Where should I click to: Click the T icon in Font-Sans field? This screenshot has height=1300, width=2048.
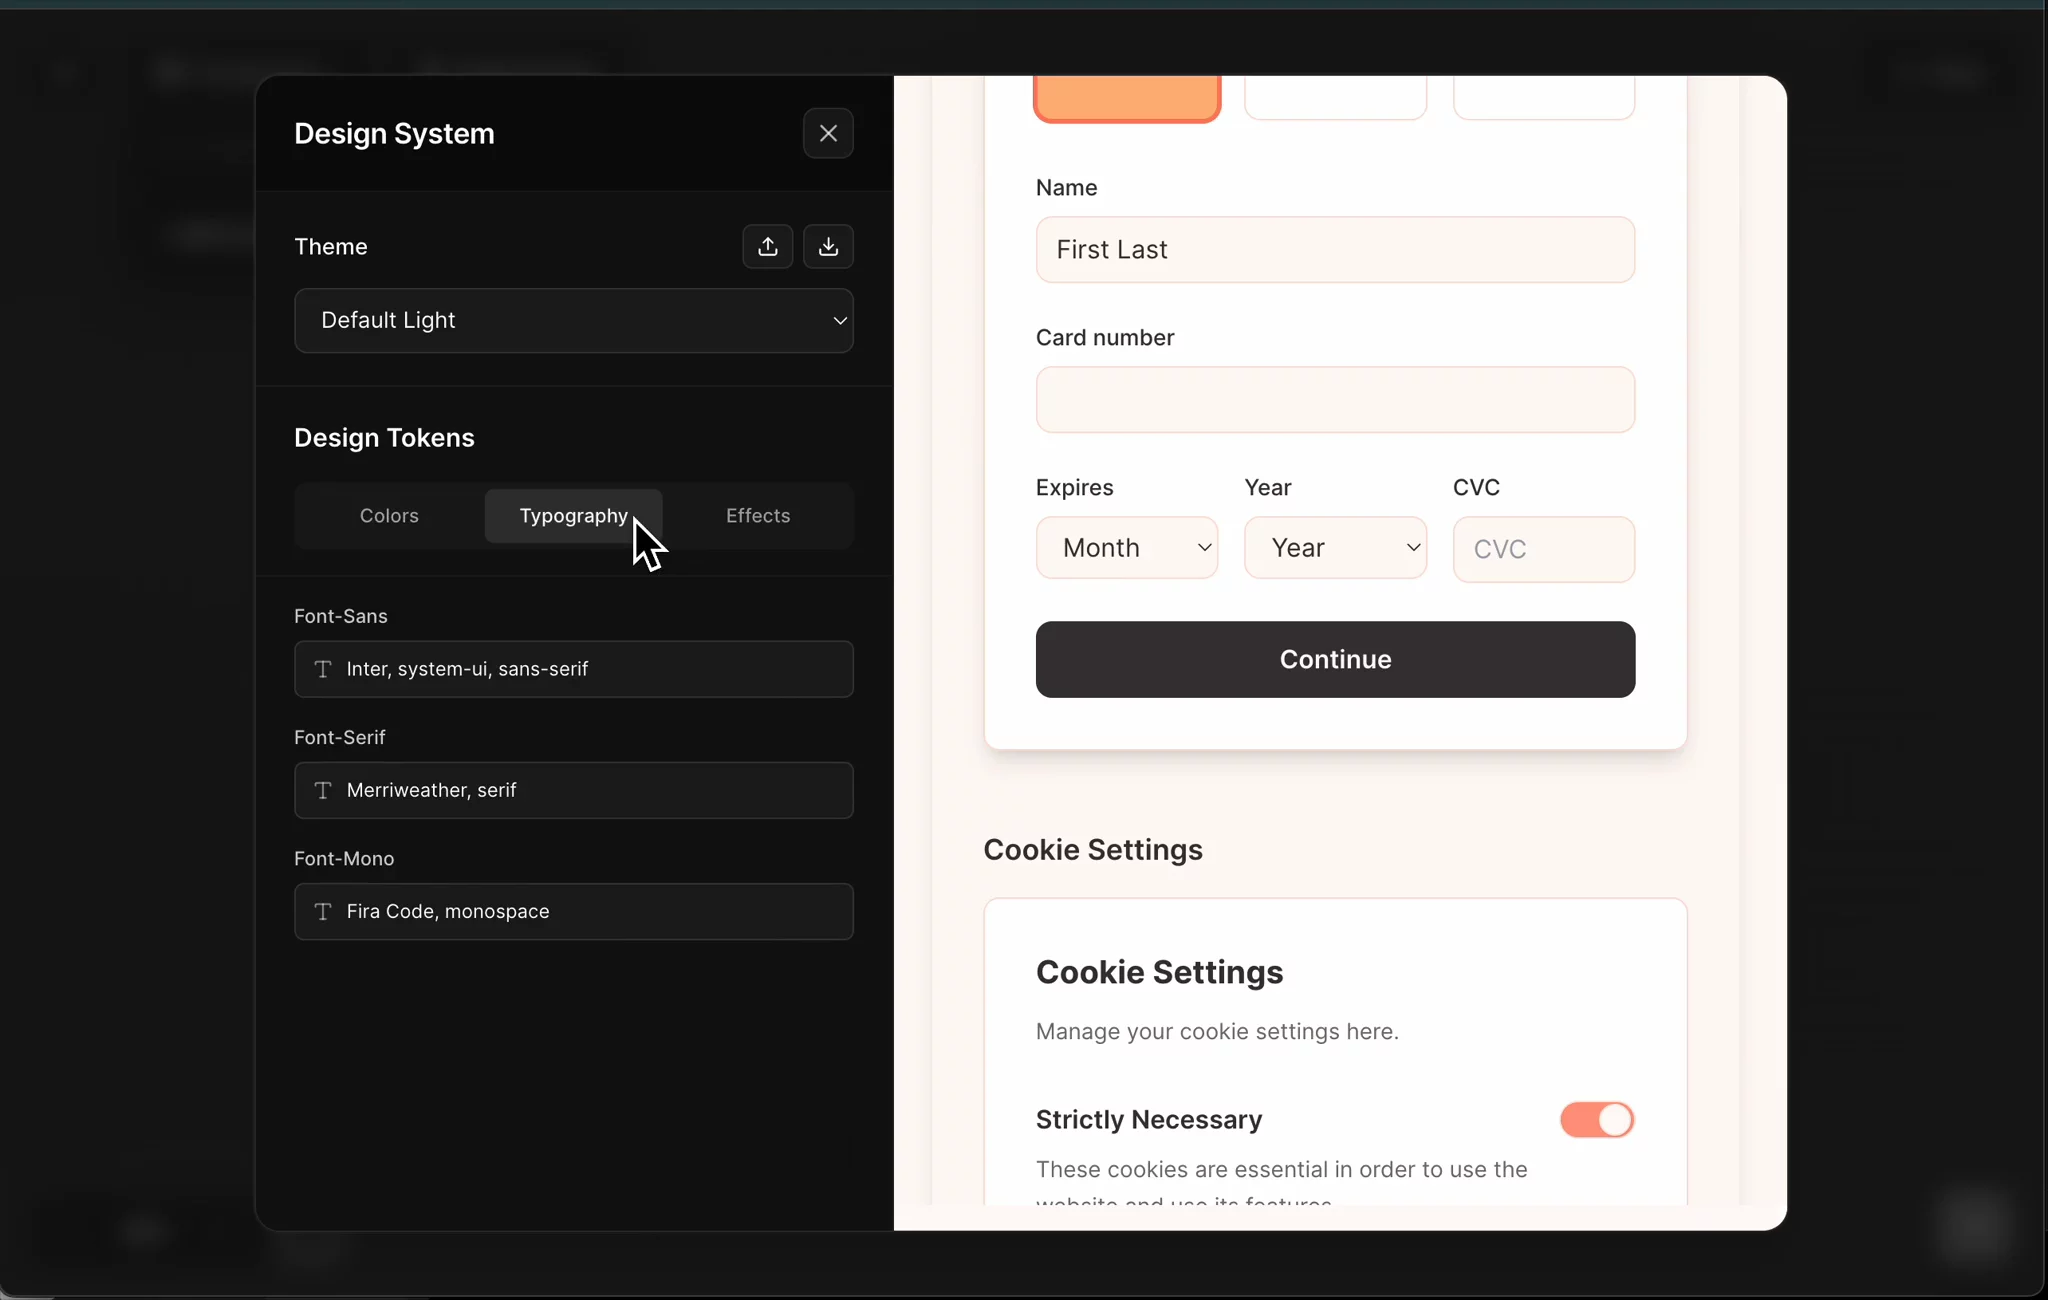[x=323, y=669]
